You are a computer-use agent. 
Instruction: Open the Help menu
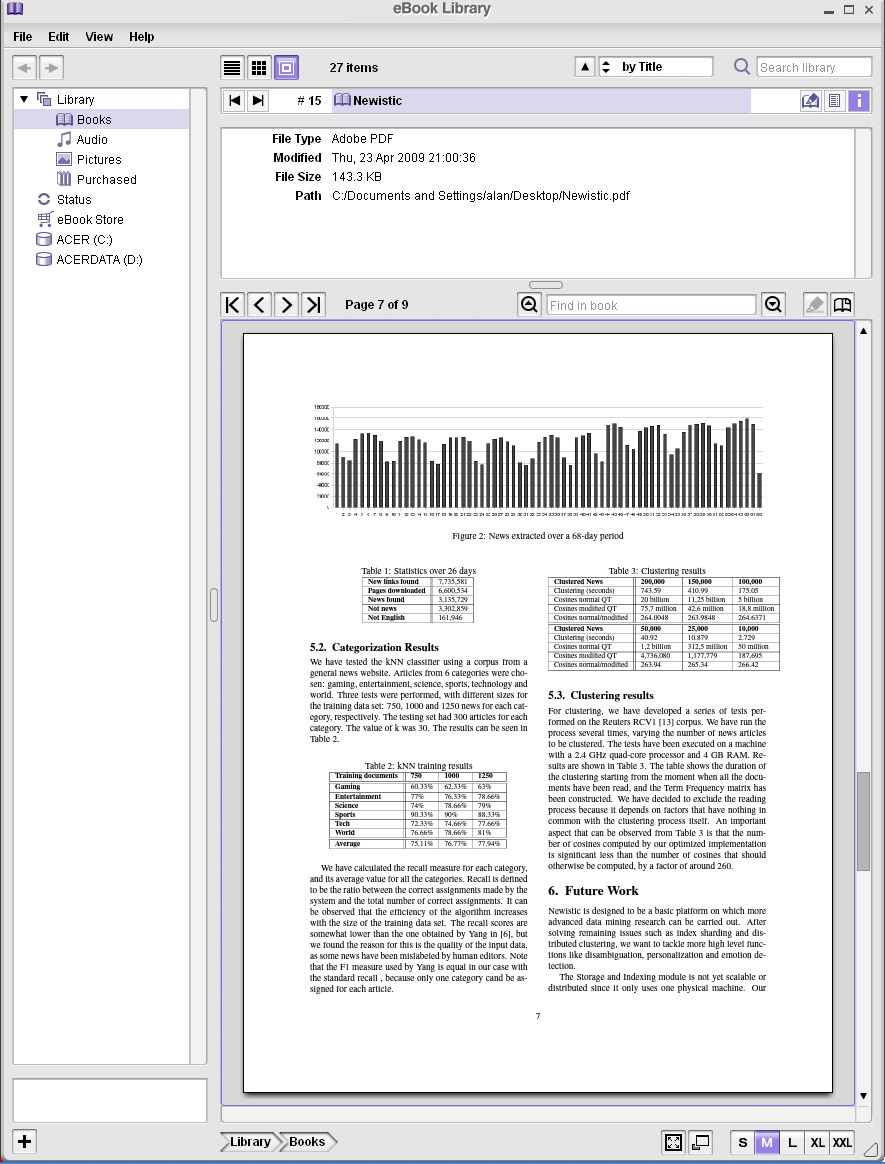click(x=141, y=36)
